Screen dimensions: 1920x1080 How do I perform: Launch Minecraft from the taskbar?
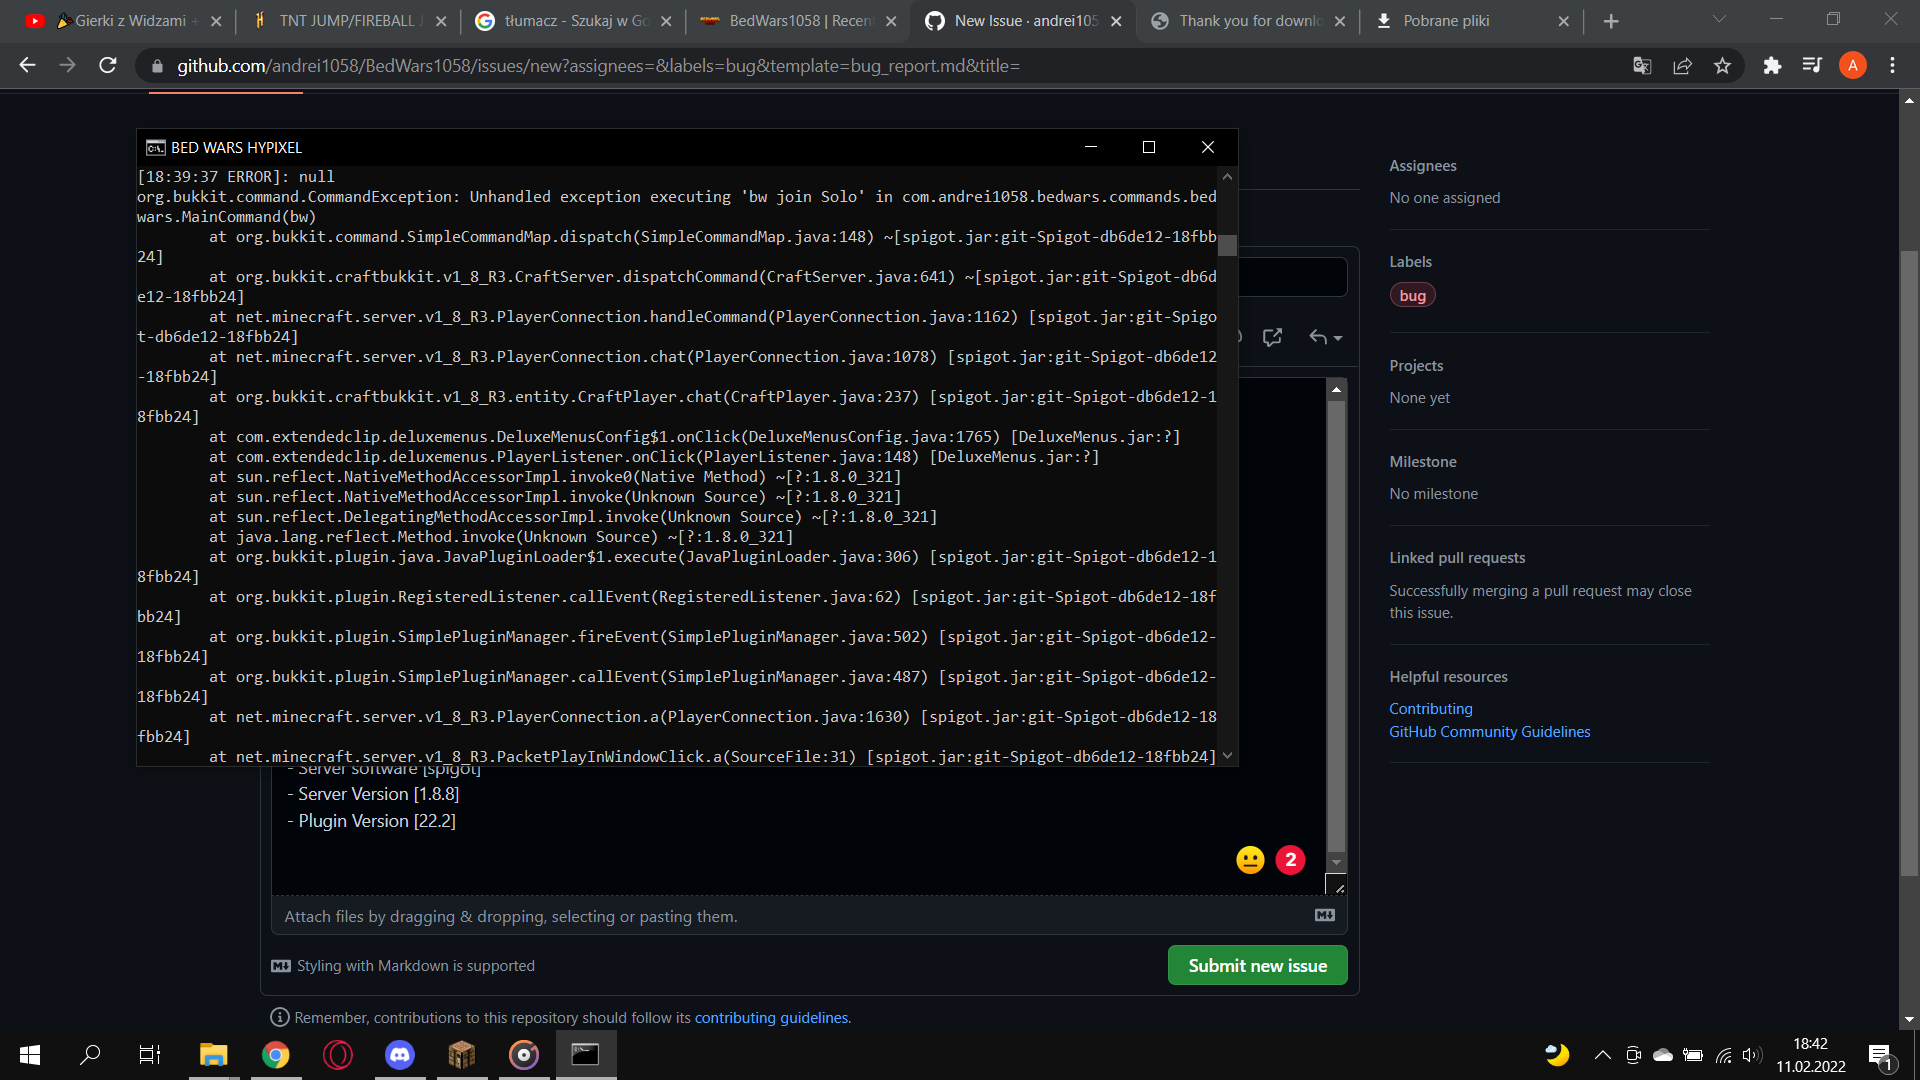tap(461, 1054)
